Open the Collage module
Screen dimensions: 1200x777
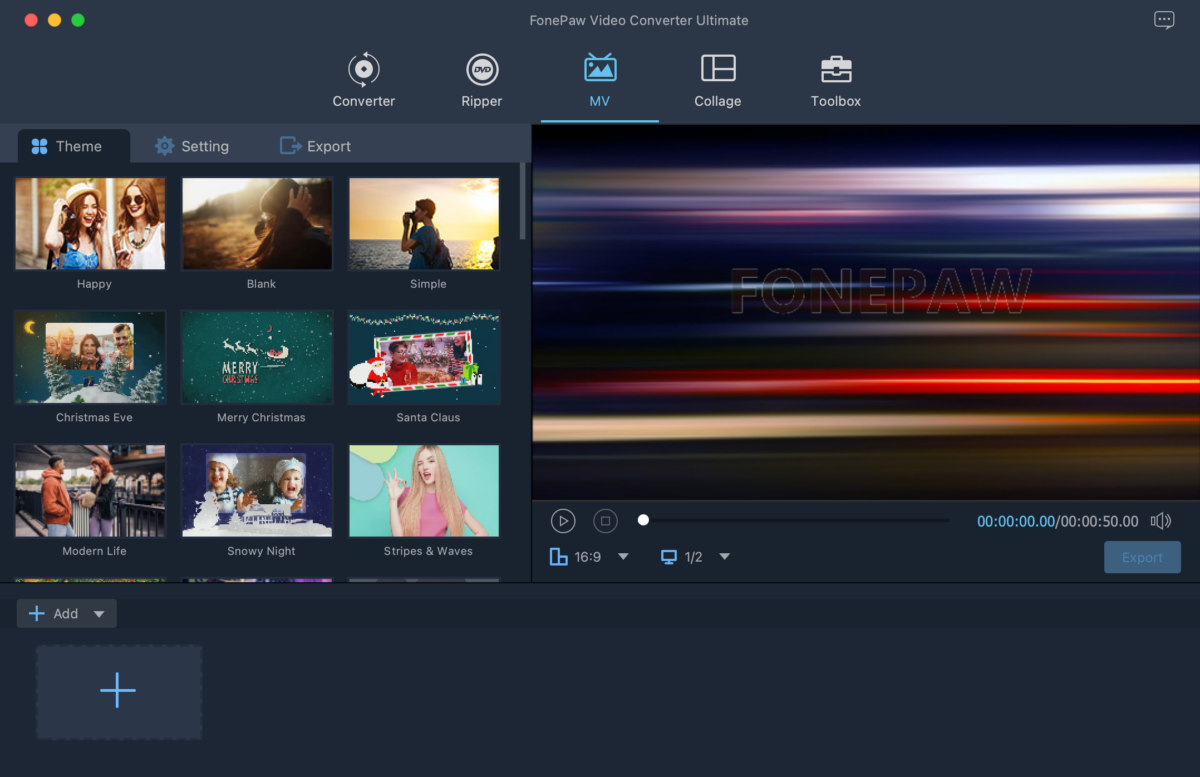[718, 80]
